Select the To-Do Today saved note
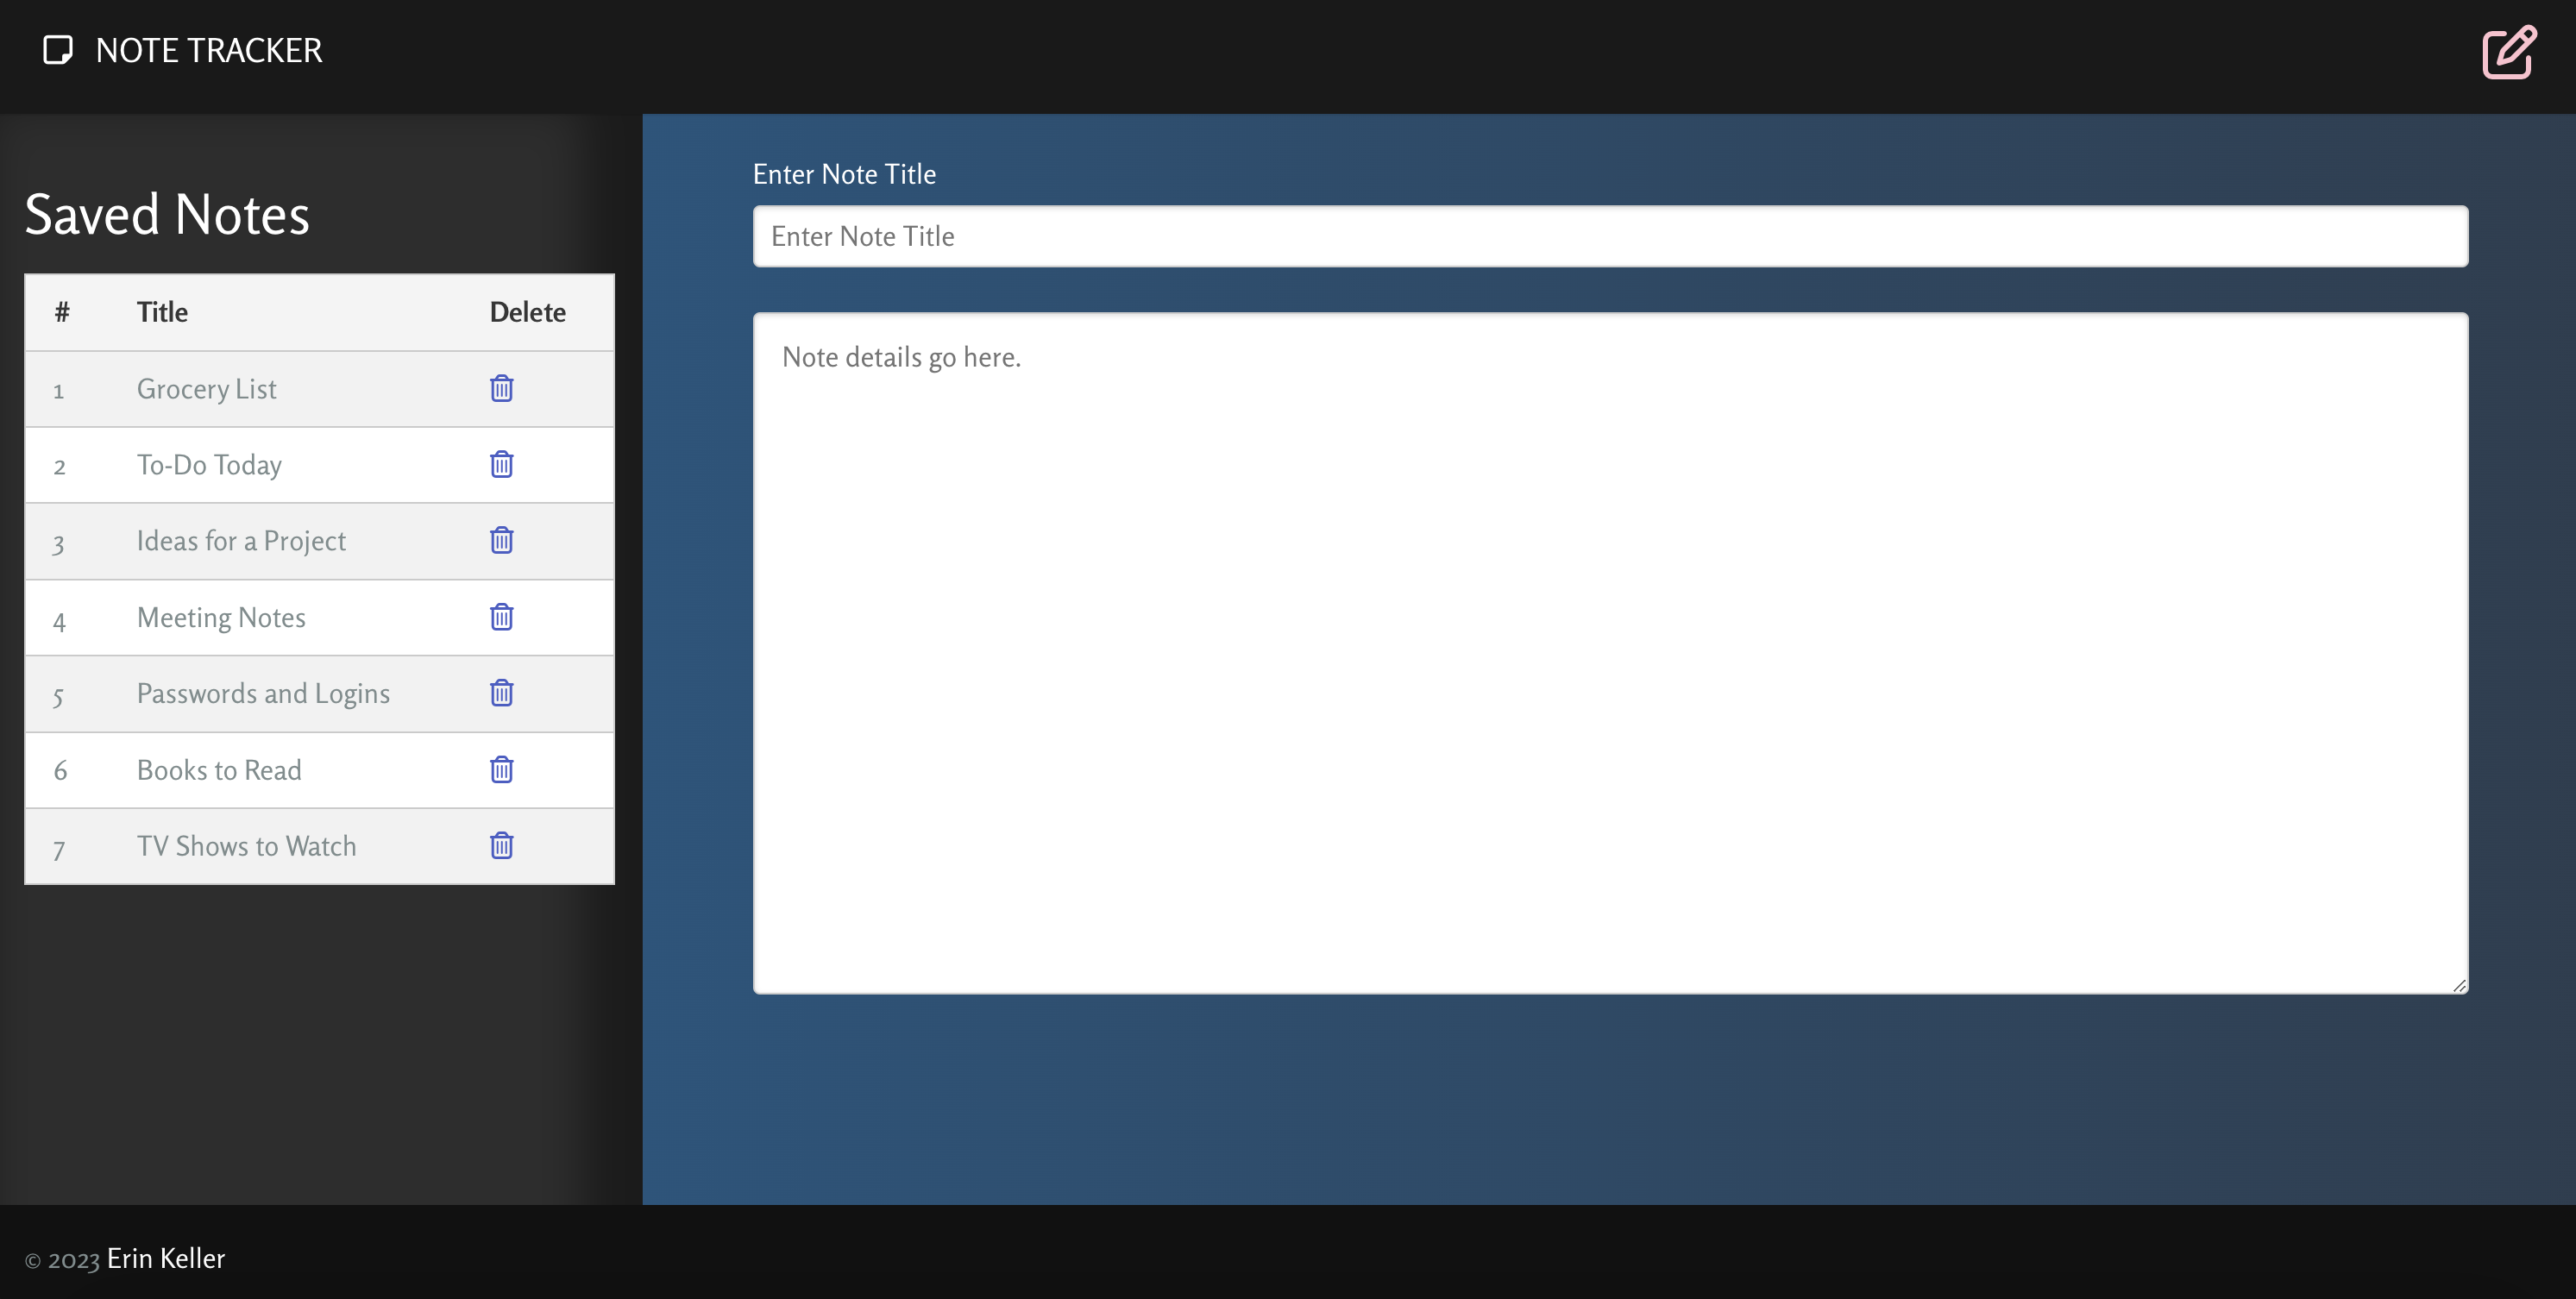 pyautogui.click(x=209, y=464)
